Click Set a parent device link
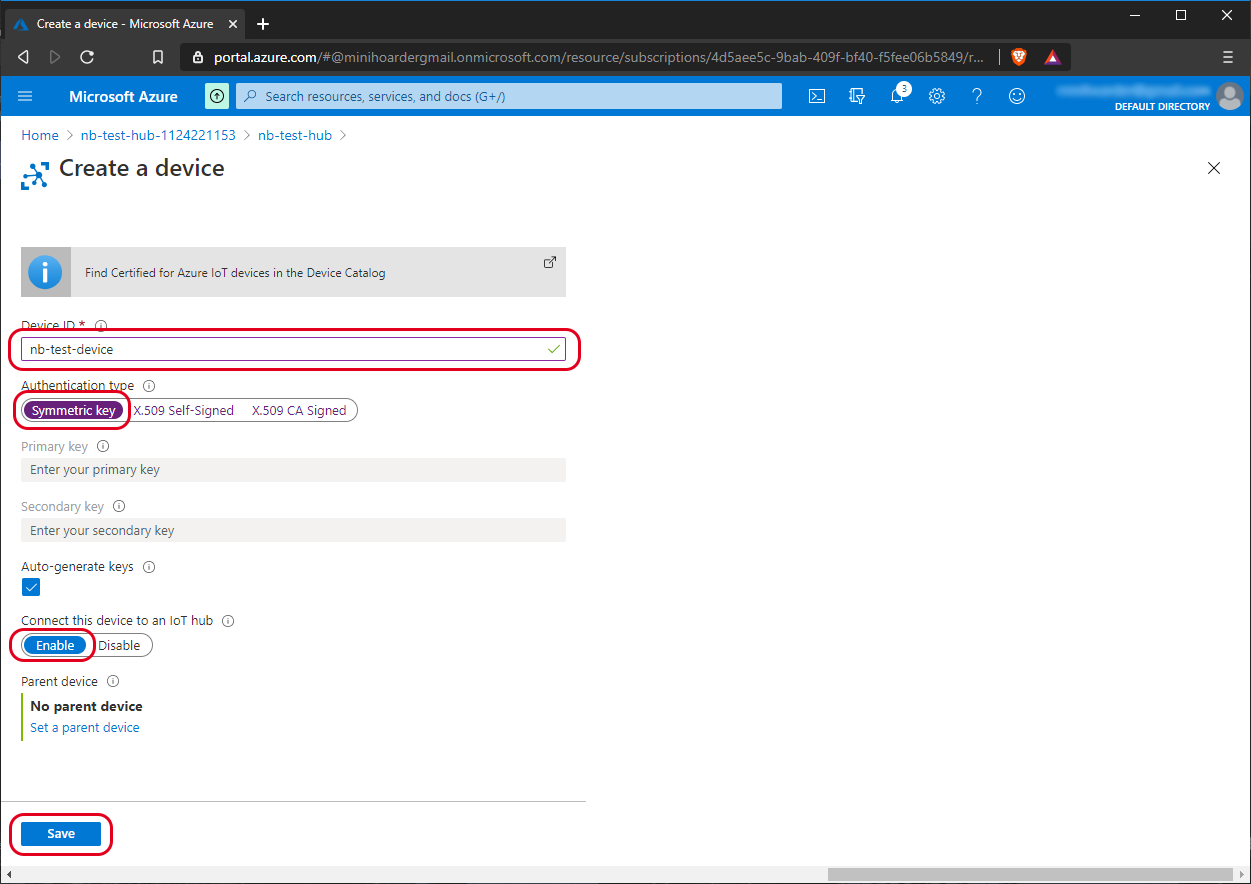Viewport: 1251px width, 884px height. (x=85, y=728)
